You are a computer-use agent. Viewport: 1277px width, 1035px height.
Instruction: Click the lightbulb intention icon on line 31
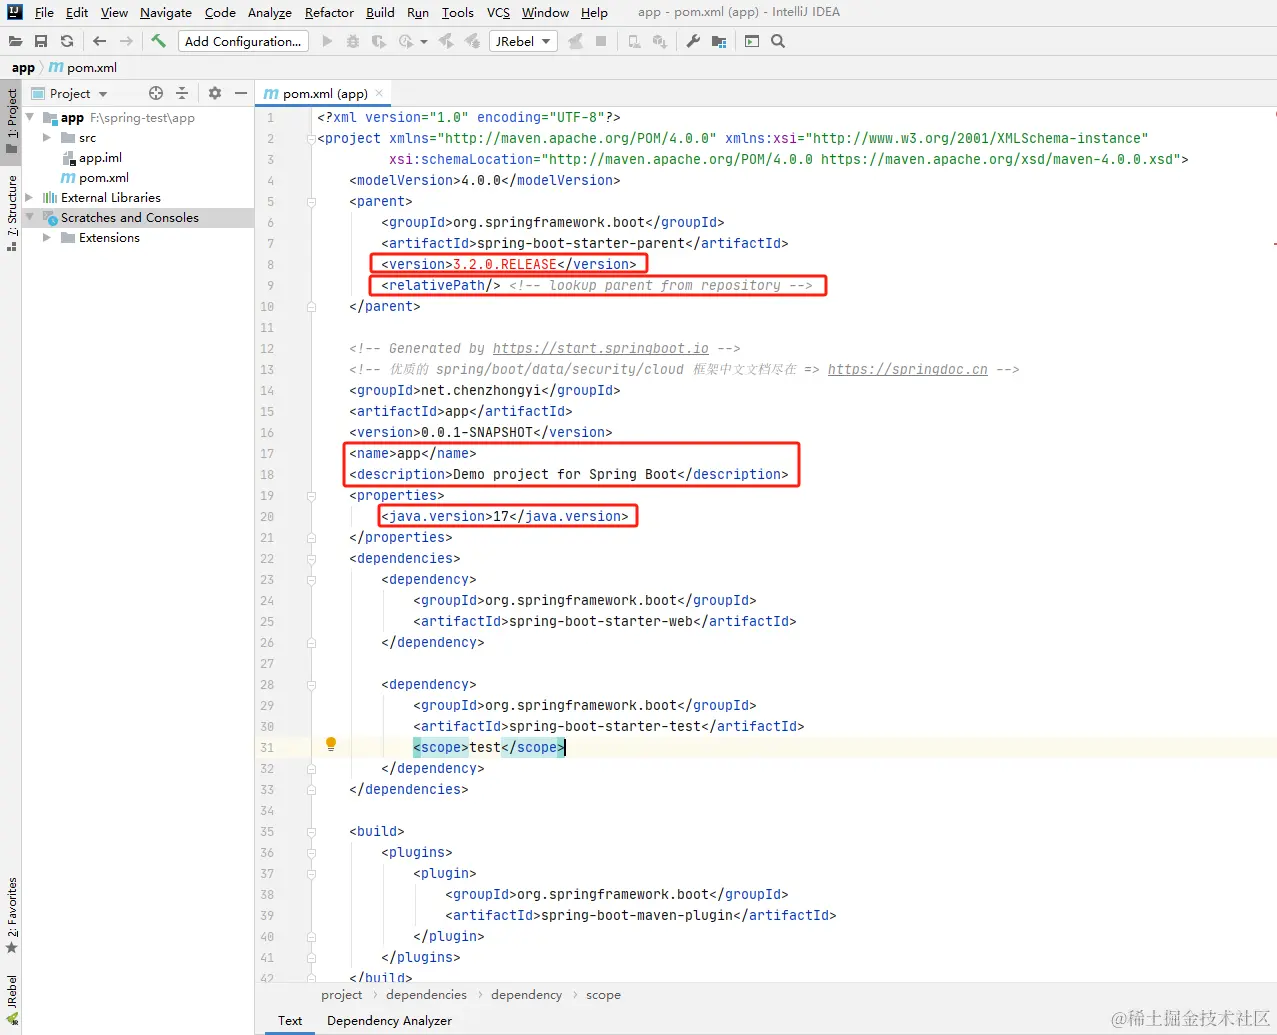tap(331, 744)
